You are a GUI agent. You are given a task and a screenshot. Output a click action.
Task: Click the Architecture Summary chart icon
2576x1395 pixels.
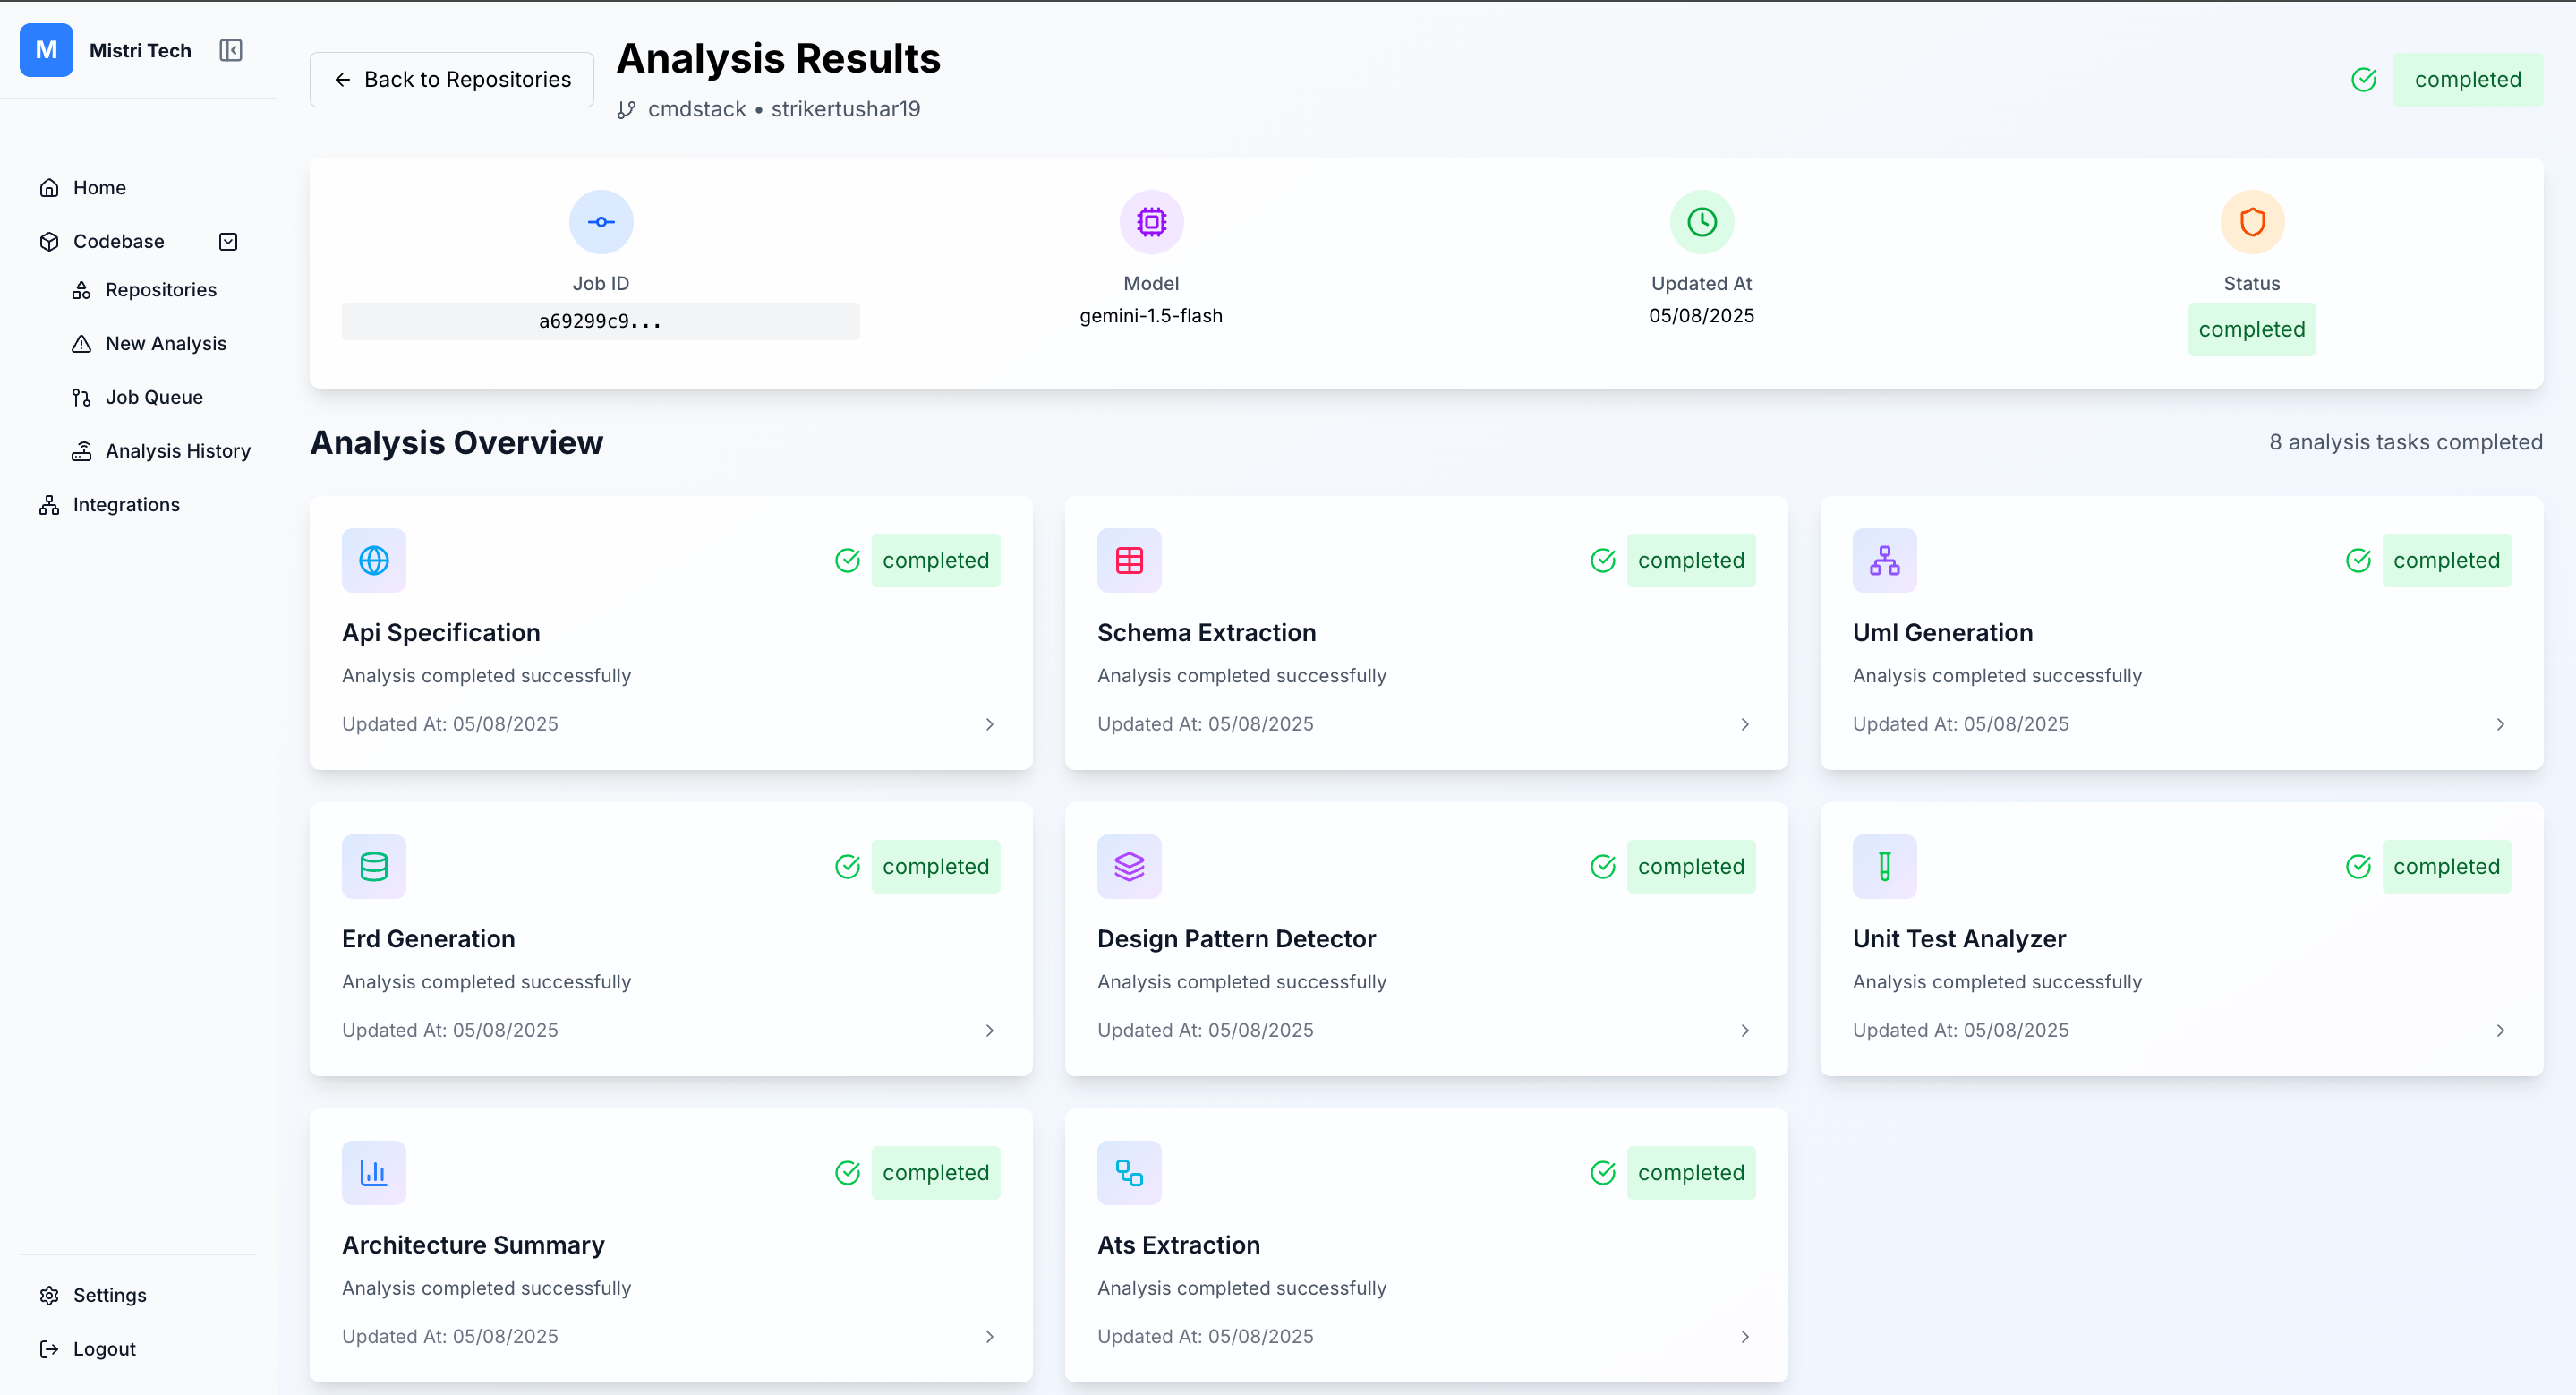[374, 1172]
